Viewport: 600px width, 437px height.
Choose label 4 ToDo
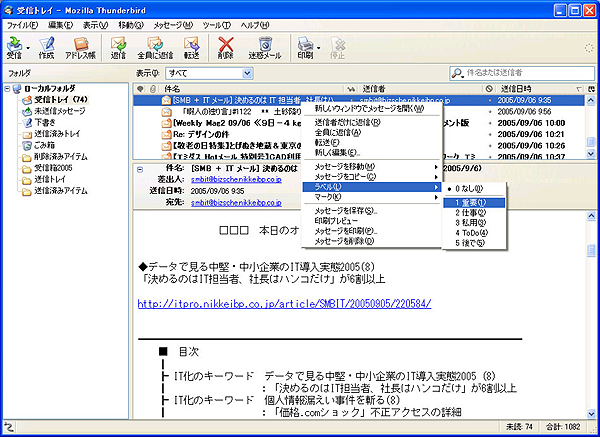(x=474, y=233)
